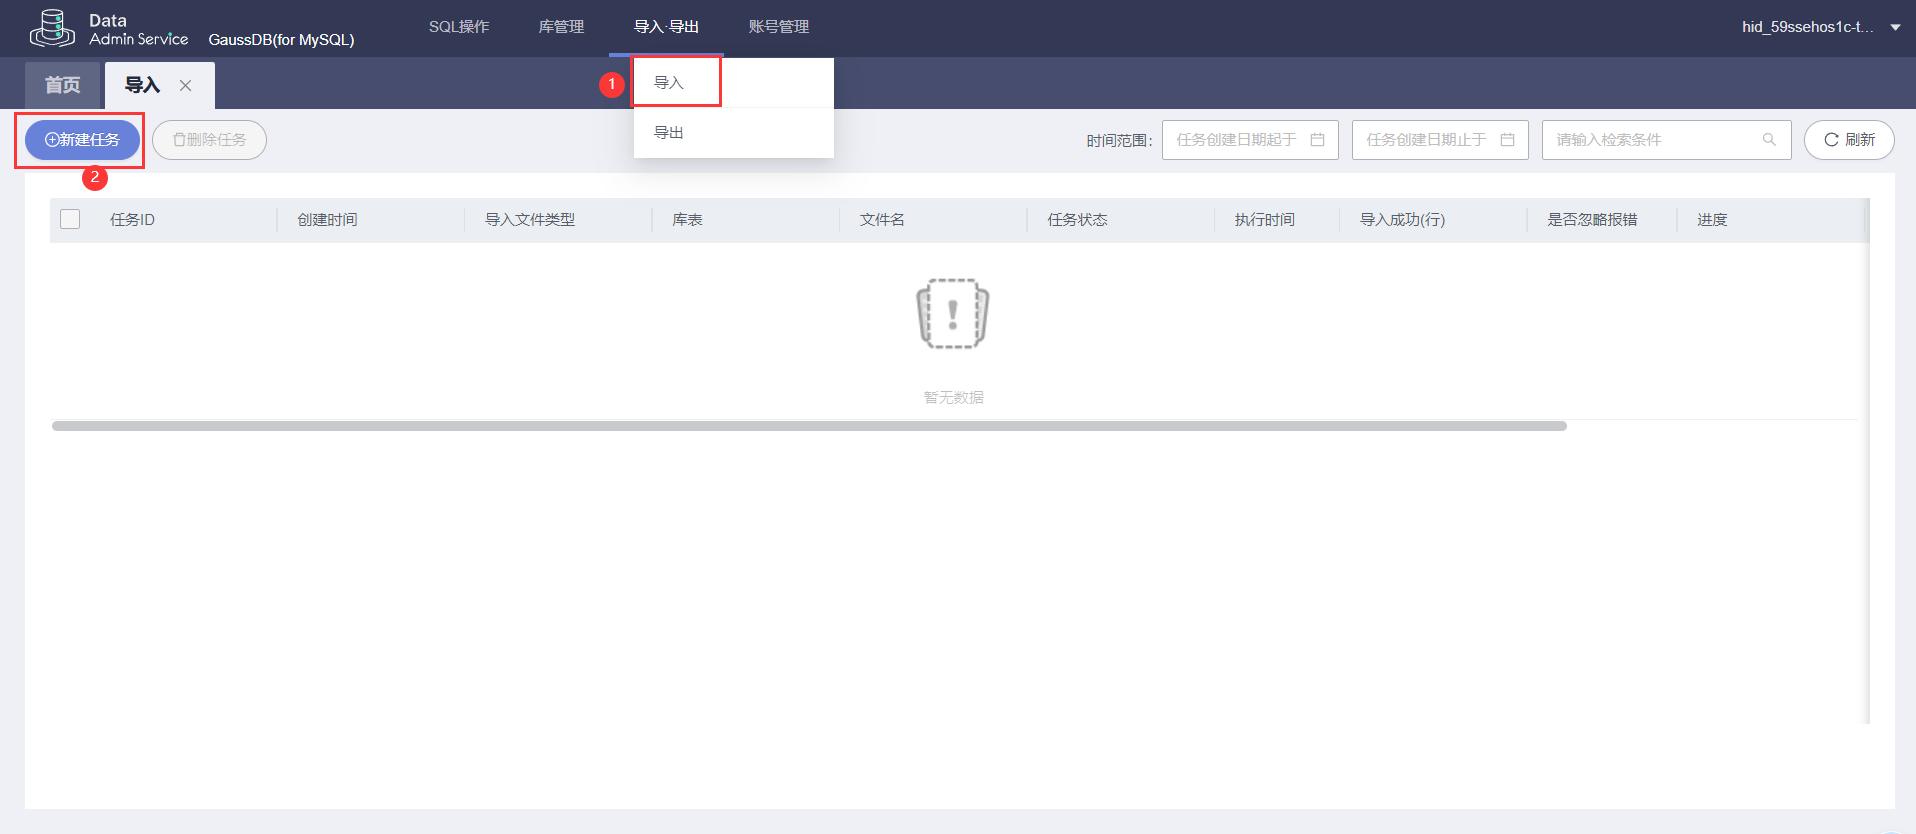
Task: Click the 库表 column header
Action: (x=687, y=220)
